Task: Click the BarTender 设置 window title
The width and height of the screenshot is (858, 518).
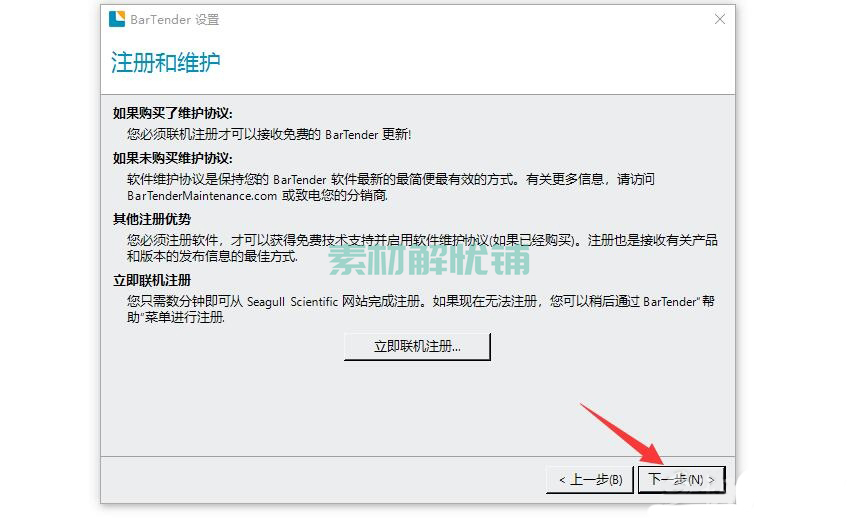Action: pyautogui.click(x=175, y=20)
